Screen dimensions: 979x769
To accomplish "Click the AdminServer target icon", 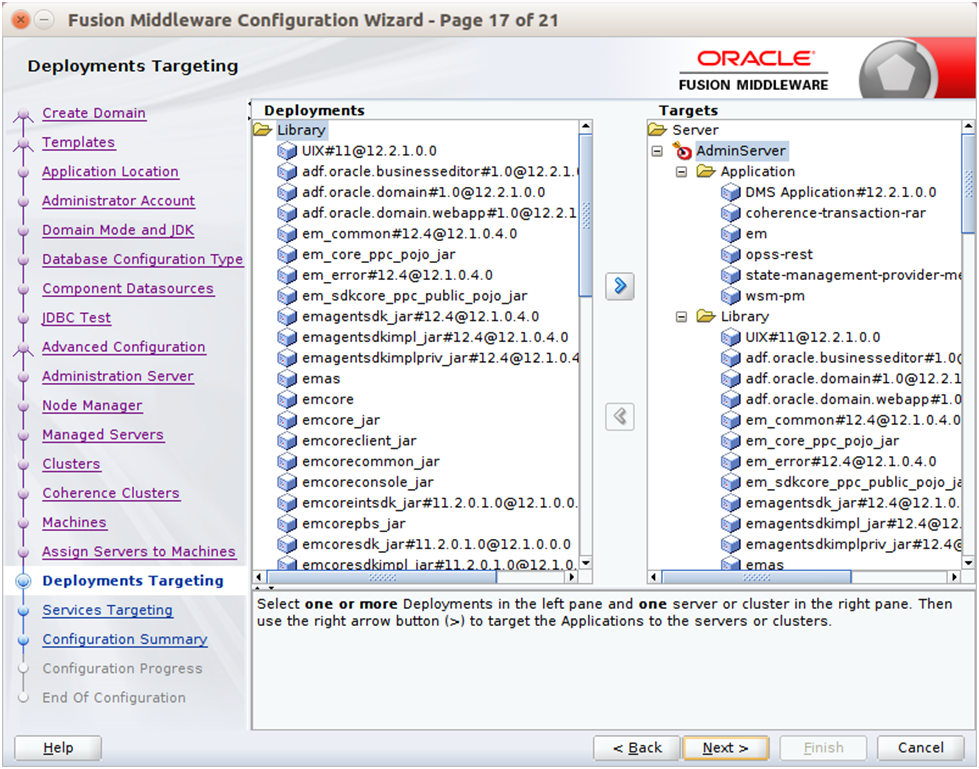I will point(682,150).
